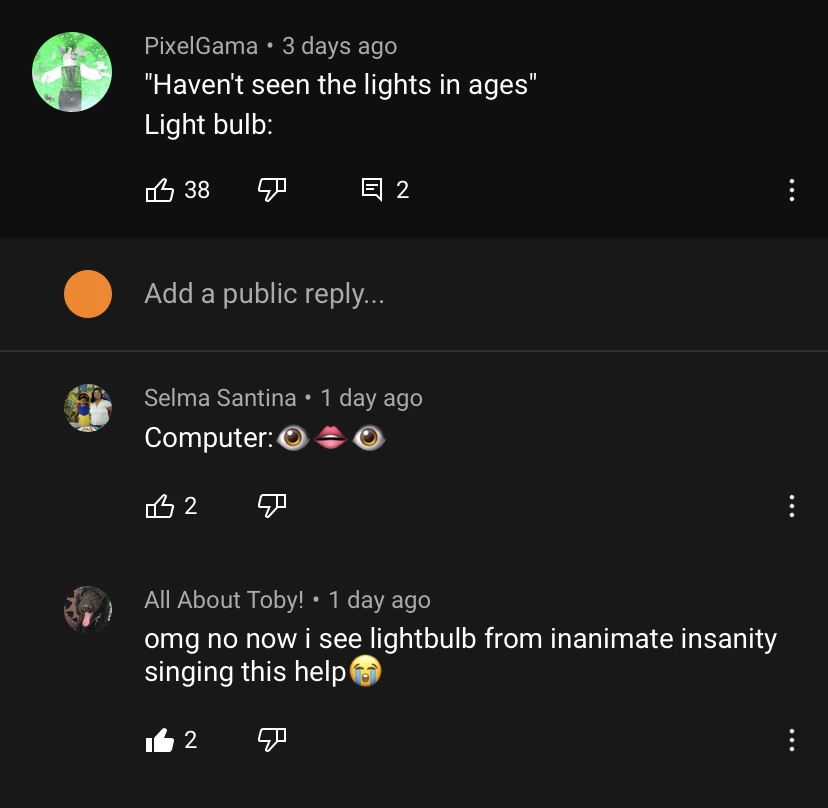The image size is (828, 808).
Task: Click All About Toby! profile avatar
Action: (x=88, y=609)
